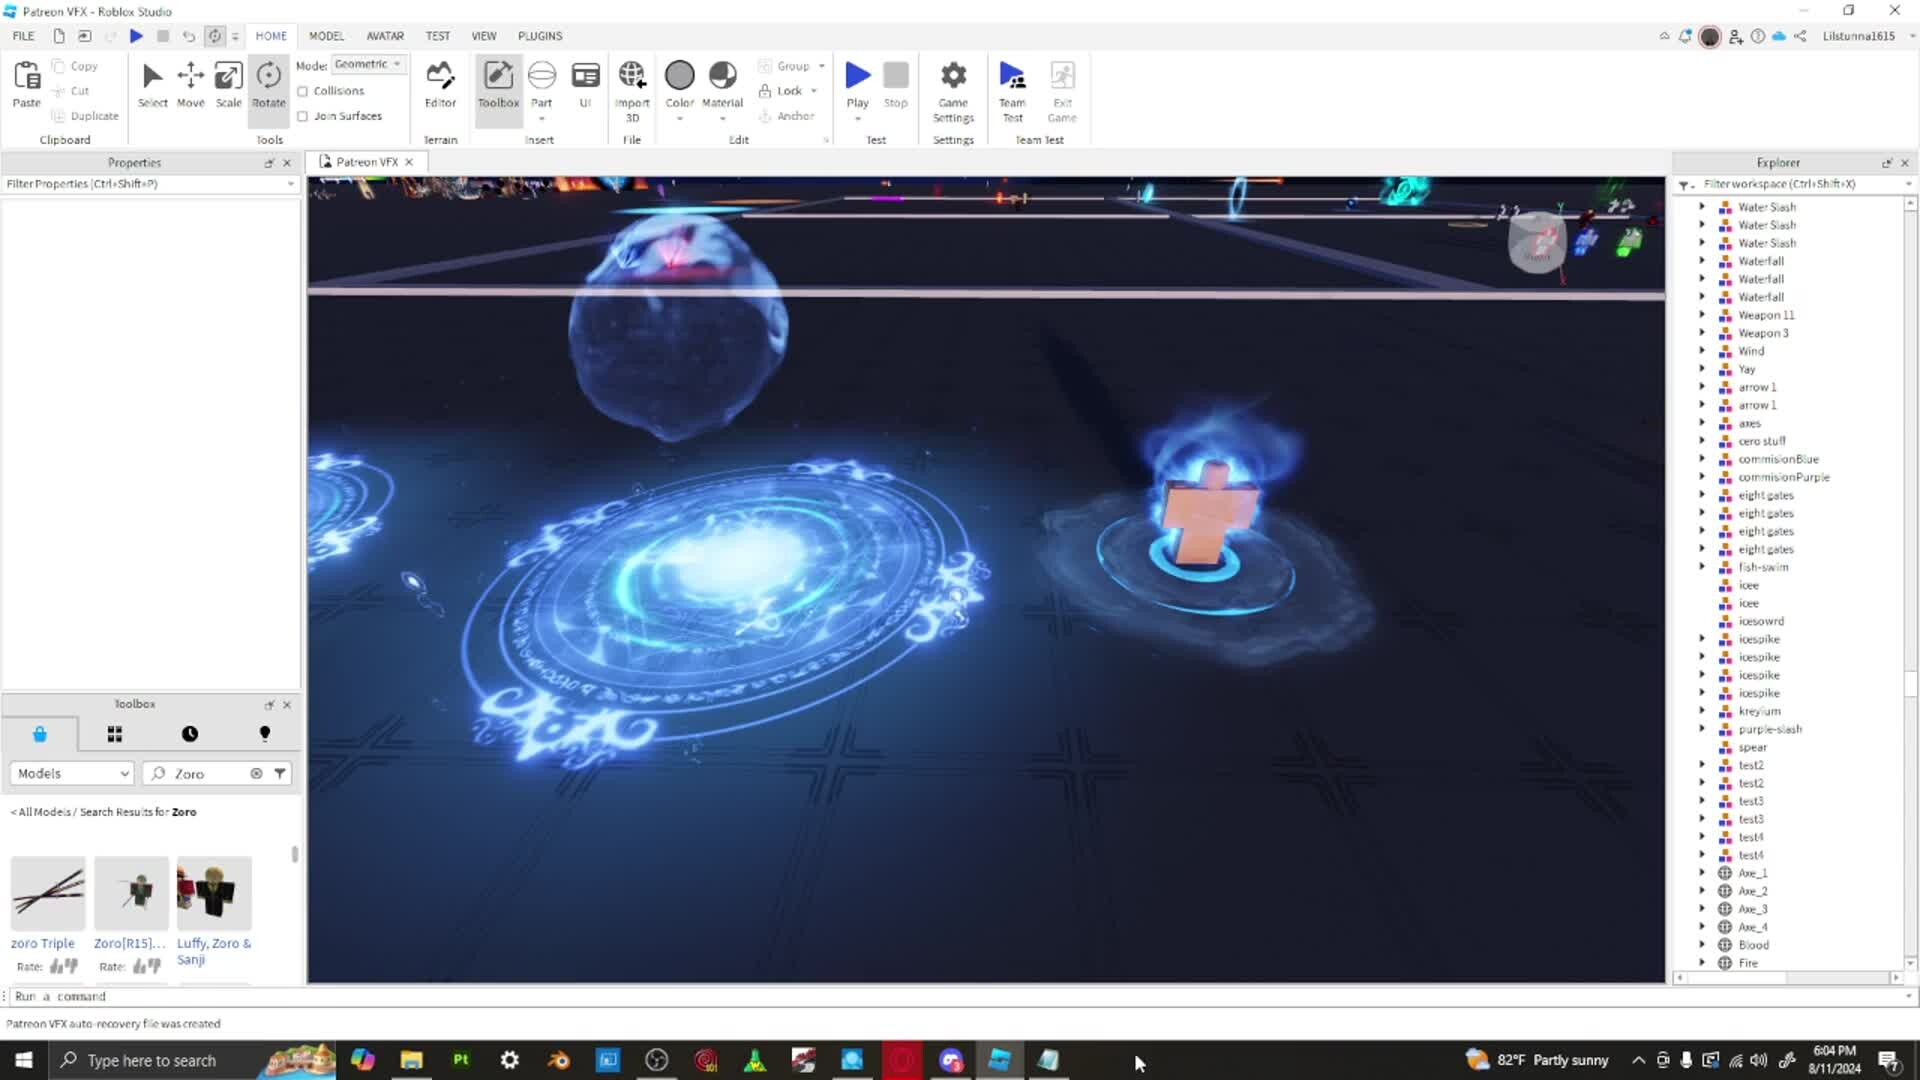Open the Terrain Editor

(x=440, y=84)
